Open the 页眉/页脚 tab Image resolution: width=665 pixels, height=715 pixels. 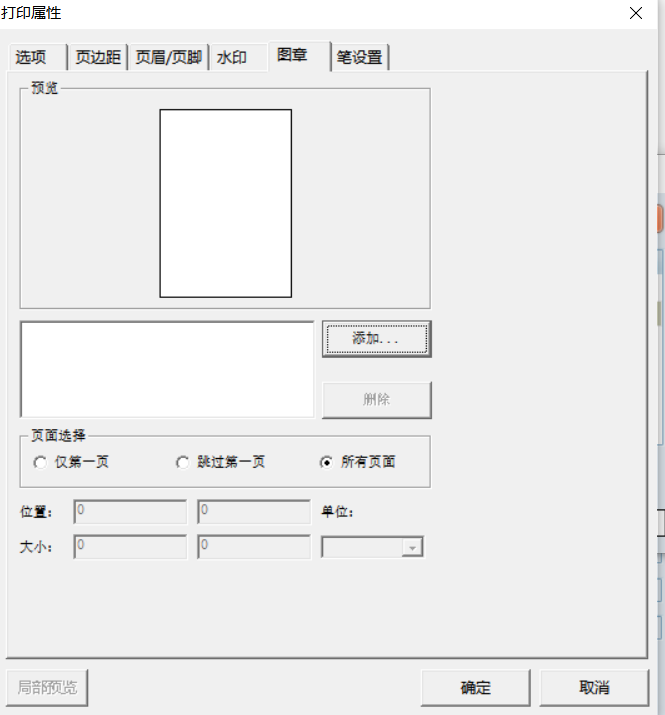click(x=168, y=57)
